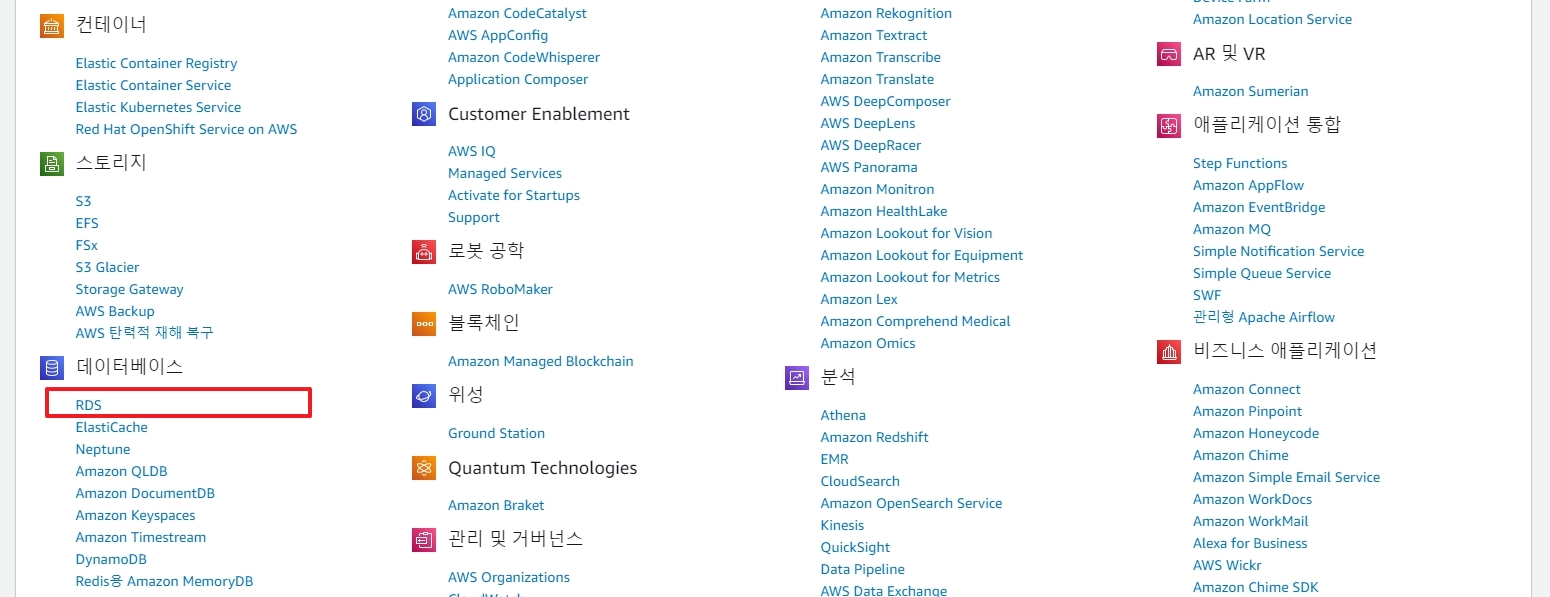Open Amazon Braket
The width and height of the screenshot is (1550, 597).
coord(496,505)
